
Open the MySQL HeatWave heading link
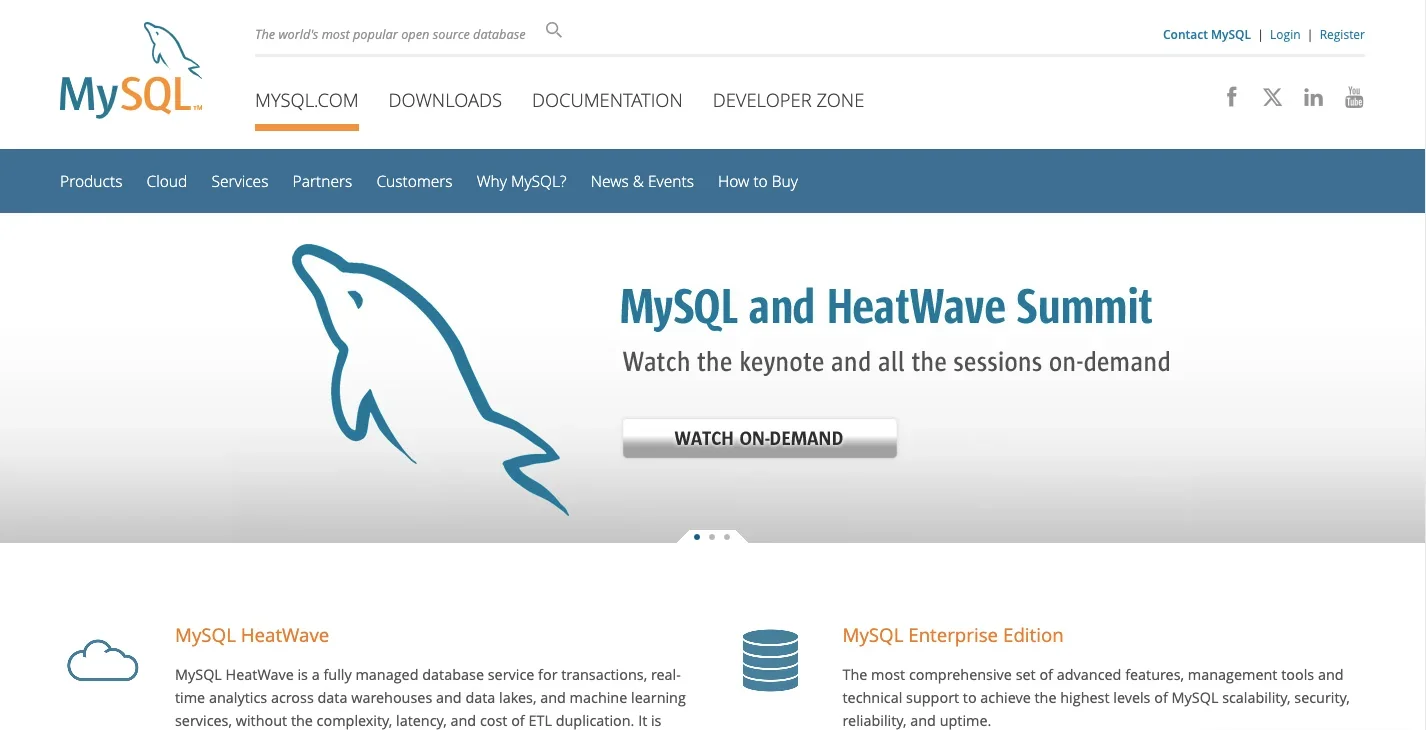click(252, 635)
